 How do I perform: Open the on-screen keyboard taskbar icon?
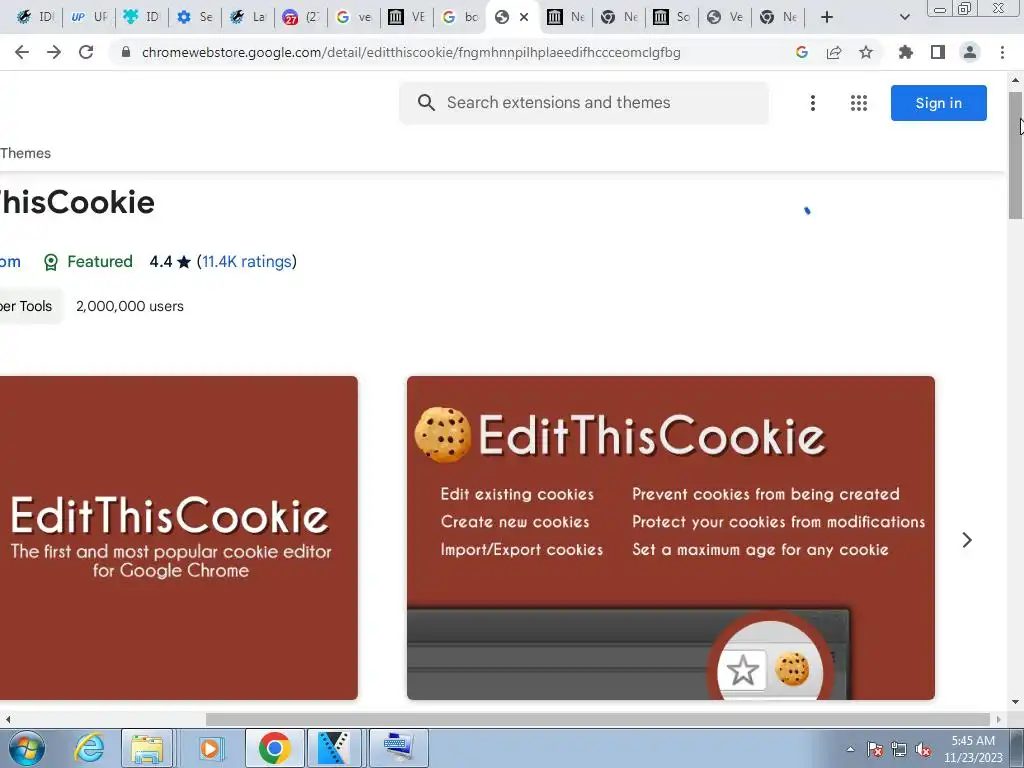399,748
